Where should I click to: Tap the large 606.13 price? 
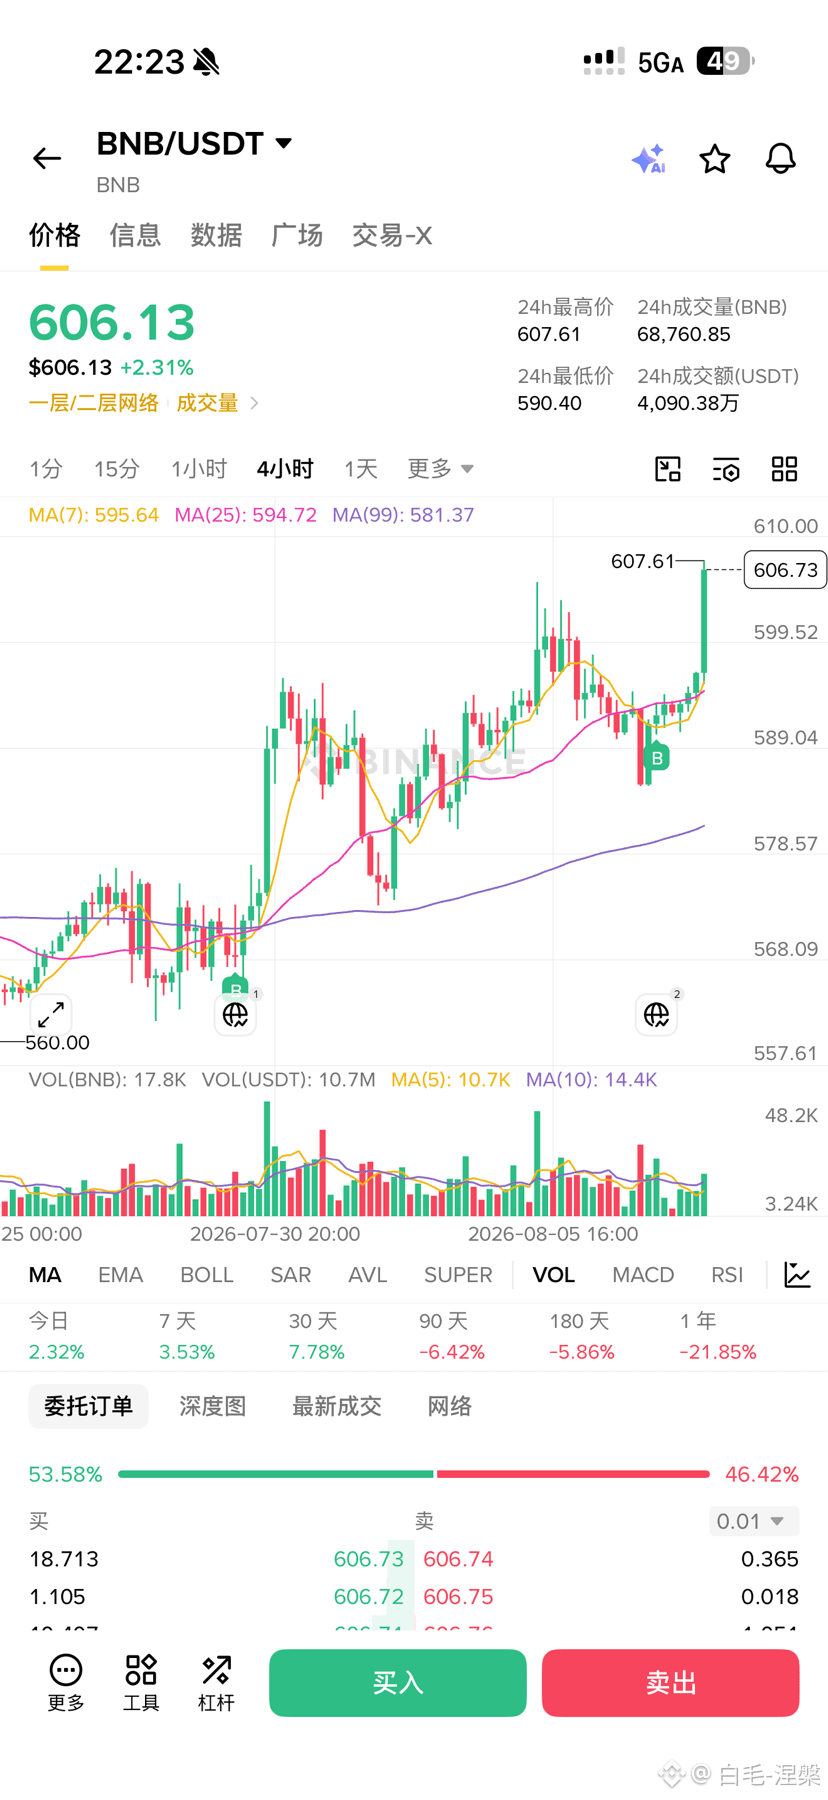(112, 323)
